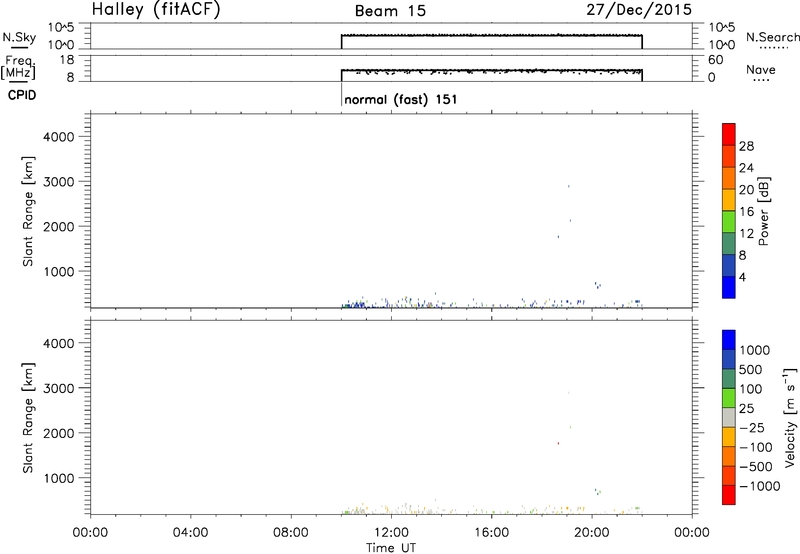Click the '4000' tick of the power panel

(59, 137)
